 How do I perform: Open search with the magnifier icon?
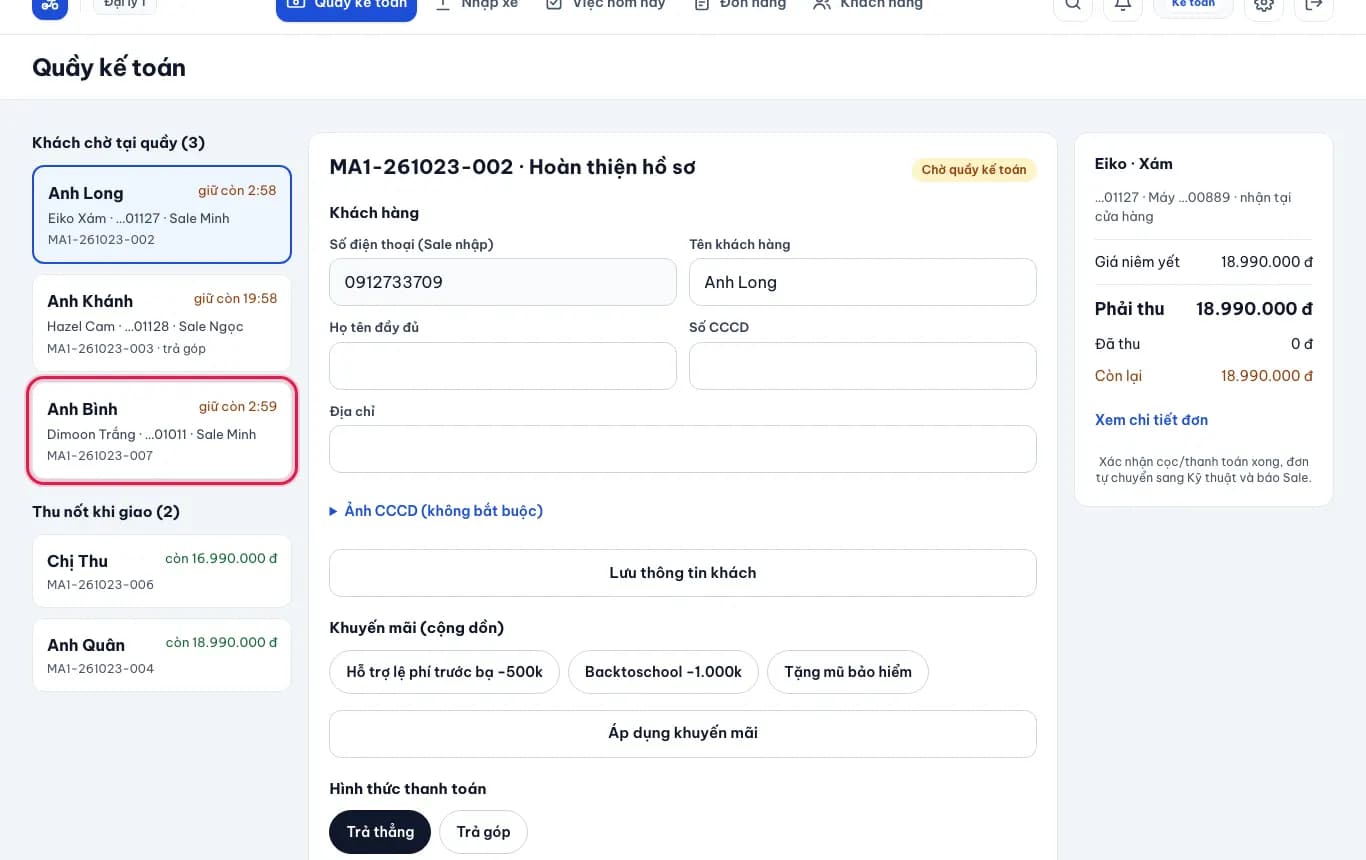click(x=1073, y=5)
